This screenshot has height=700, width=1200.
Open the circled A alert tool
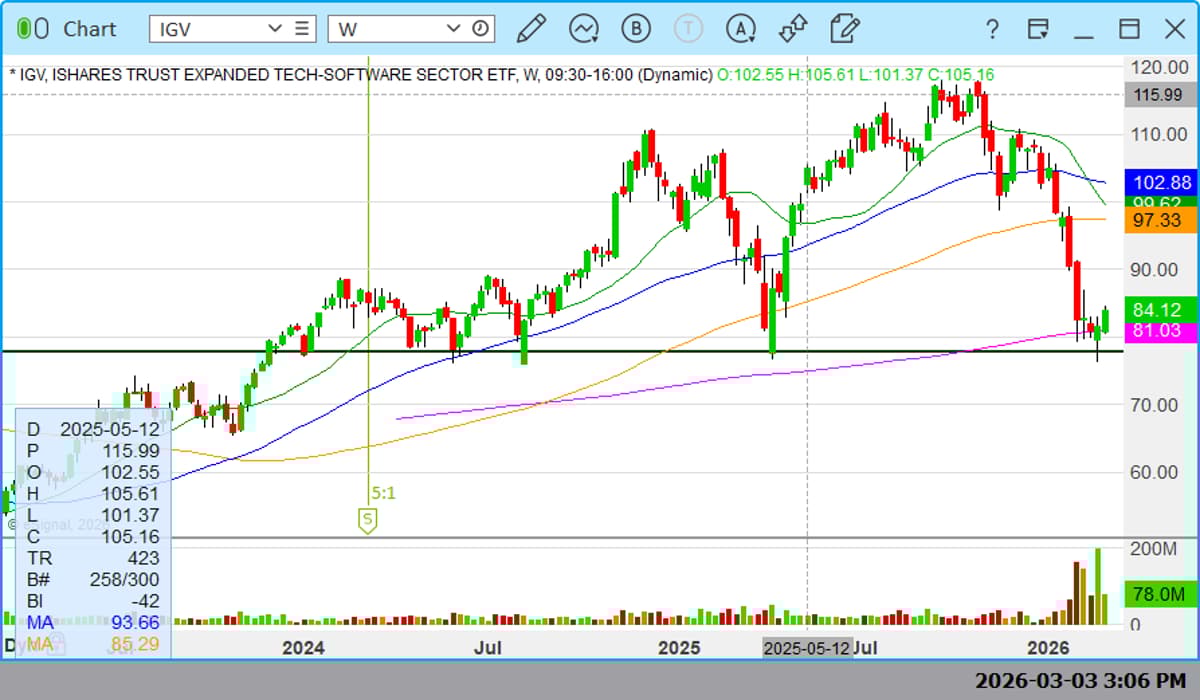(740, 29)
